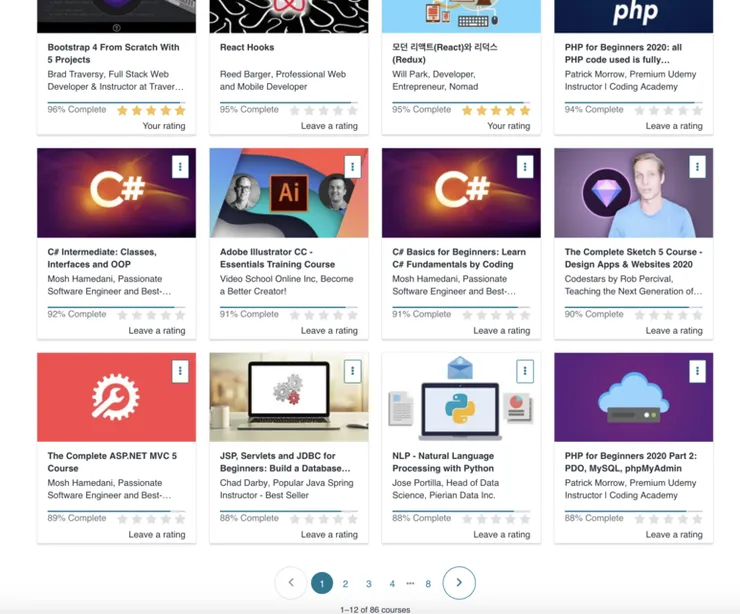
Task: Jump to page 8
Action: pos(428,584)
